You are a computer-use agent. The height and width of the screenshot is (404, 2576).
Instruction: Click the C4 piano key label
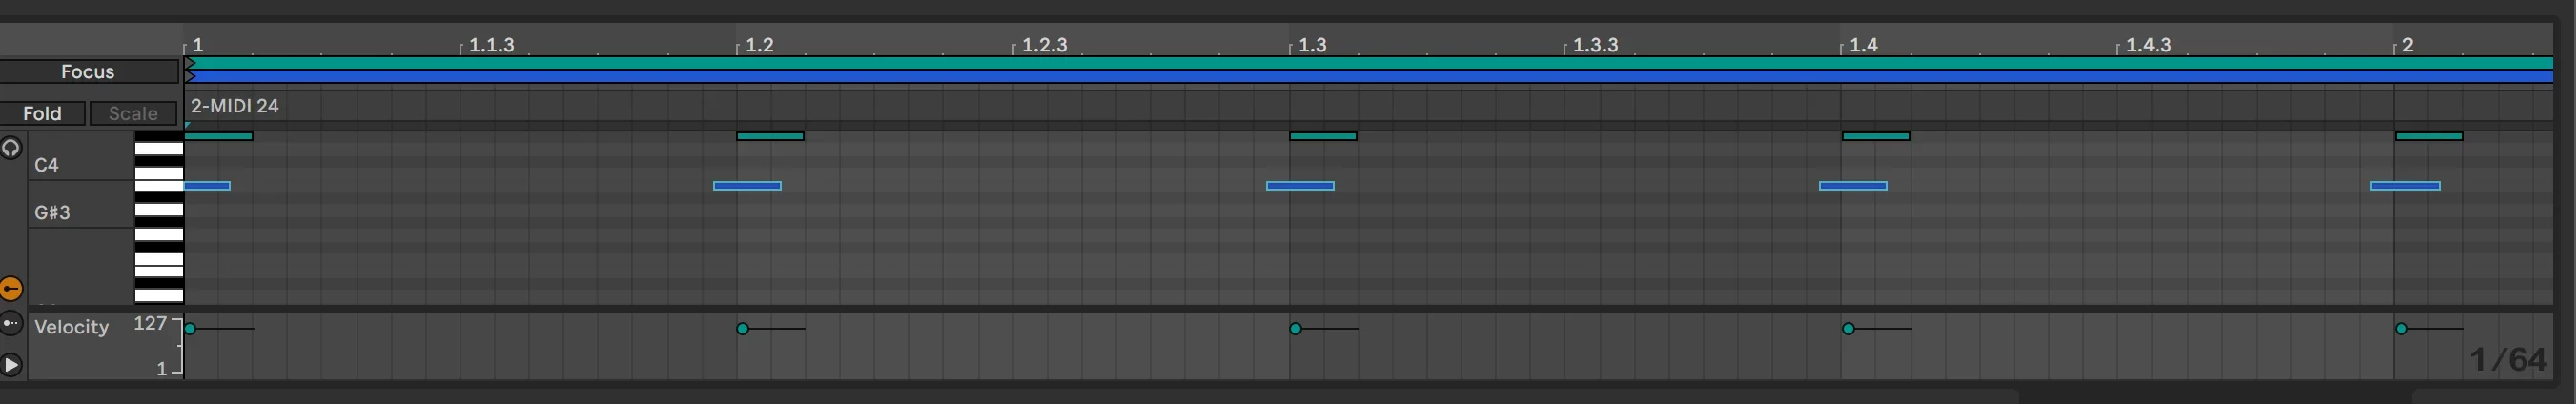tap(47, 165)
